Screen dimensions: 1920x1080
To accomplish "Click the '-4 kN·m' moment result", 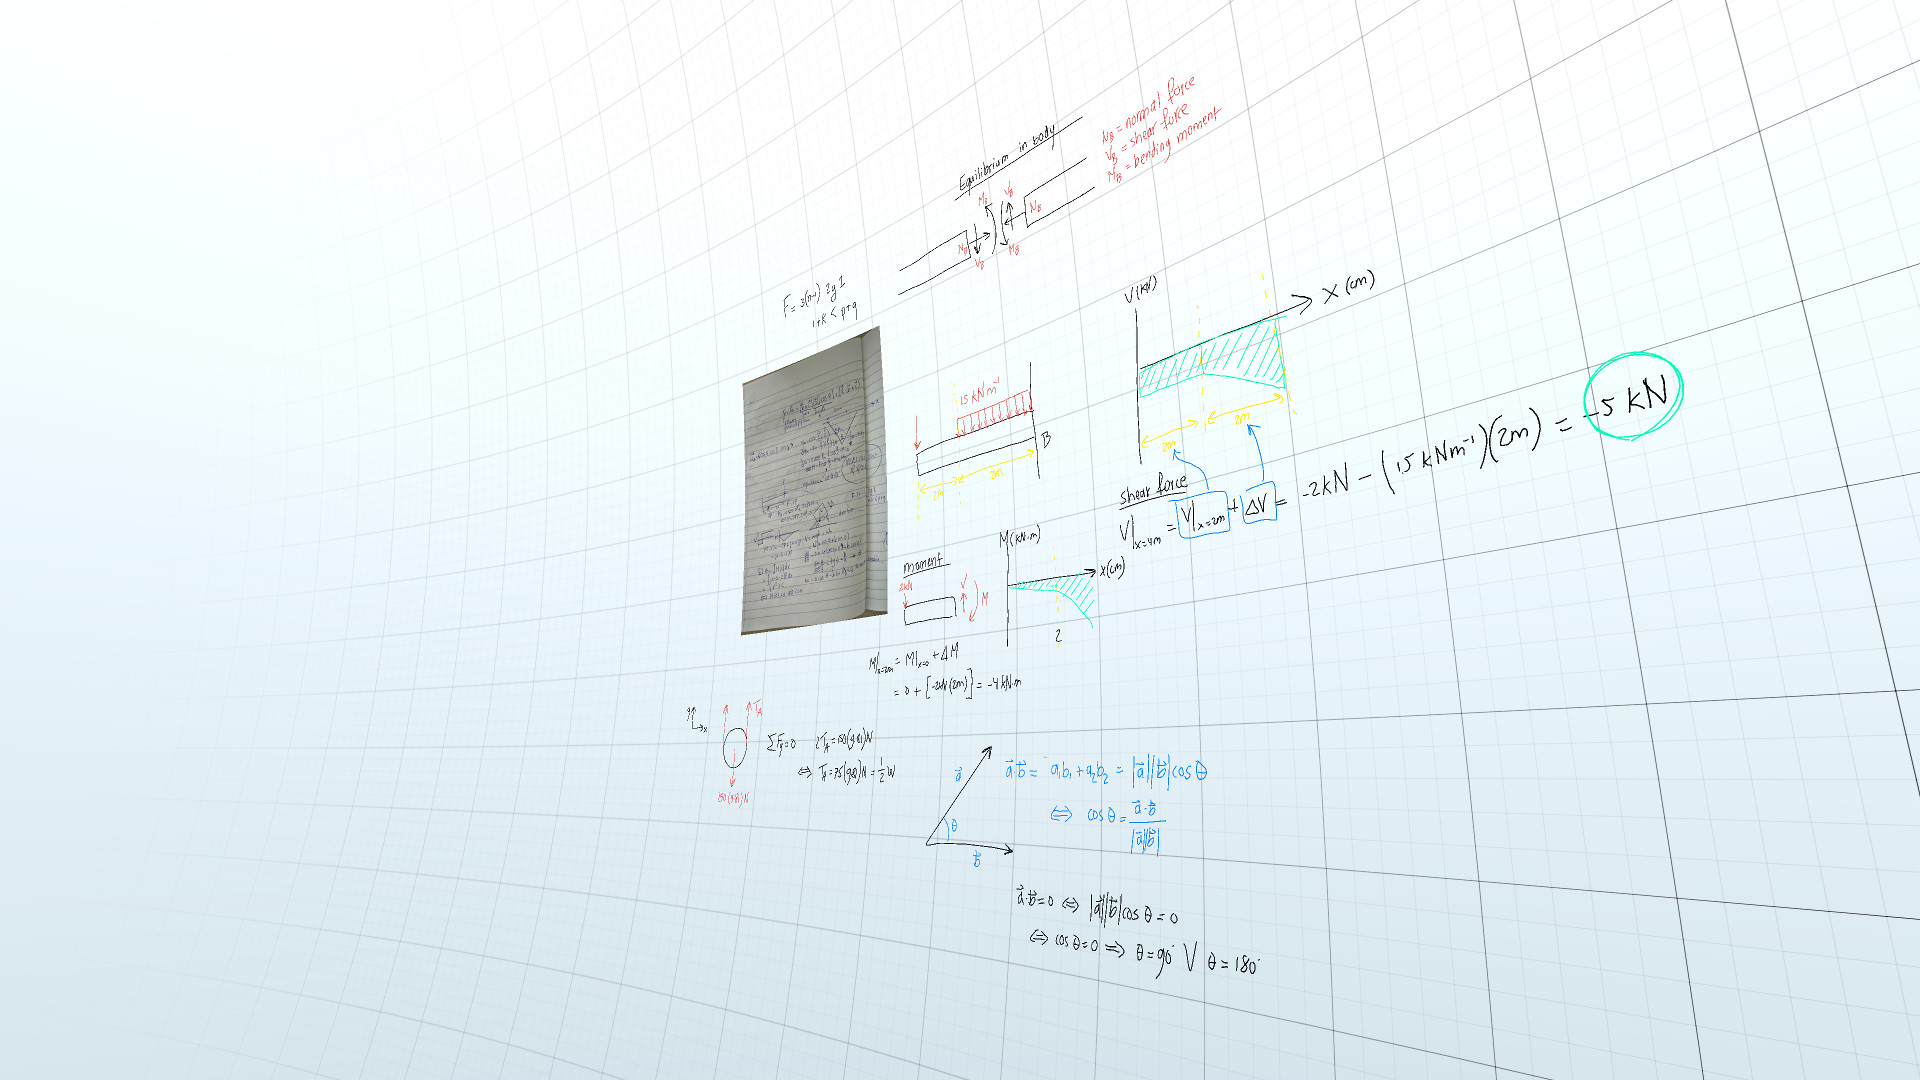I will click(1004, 684).
